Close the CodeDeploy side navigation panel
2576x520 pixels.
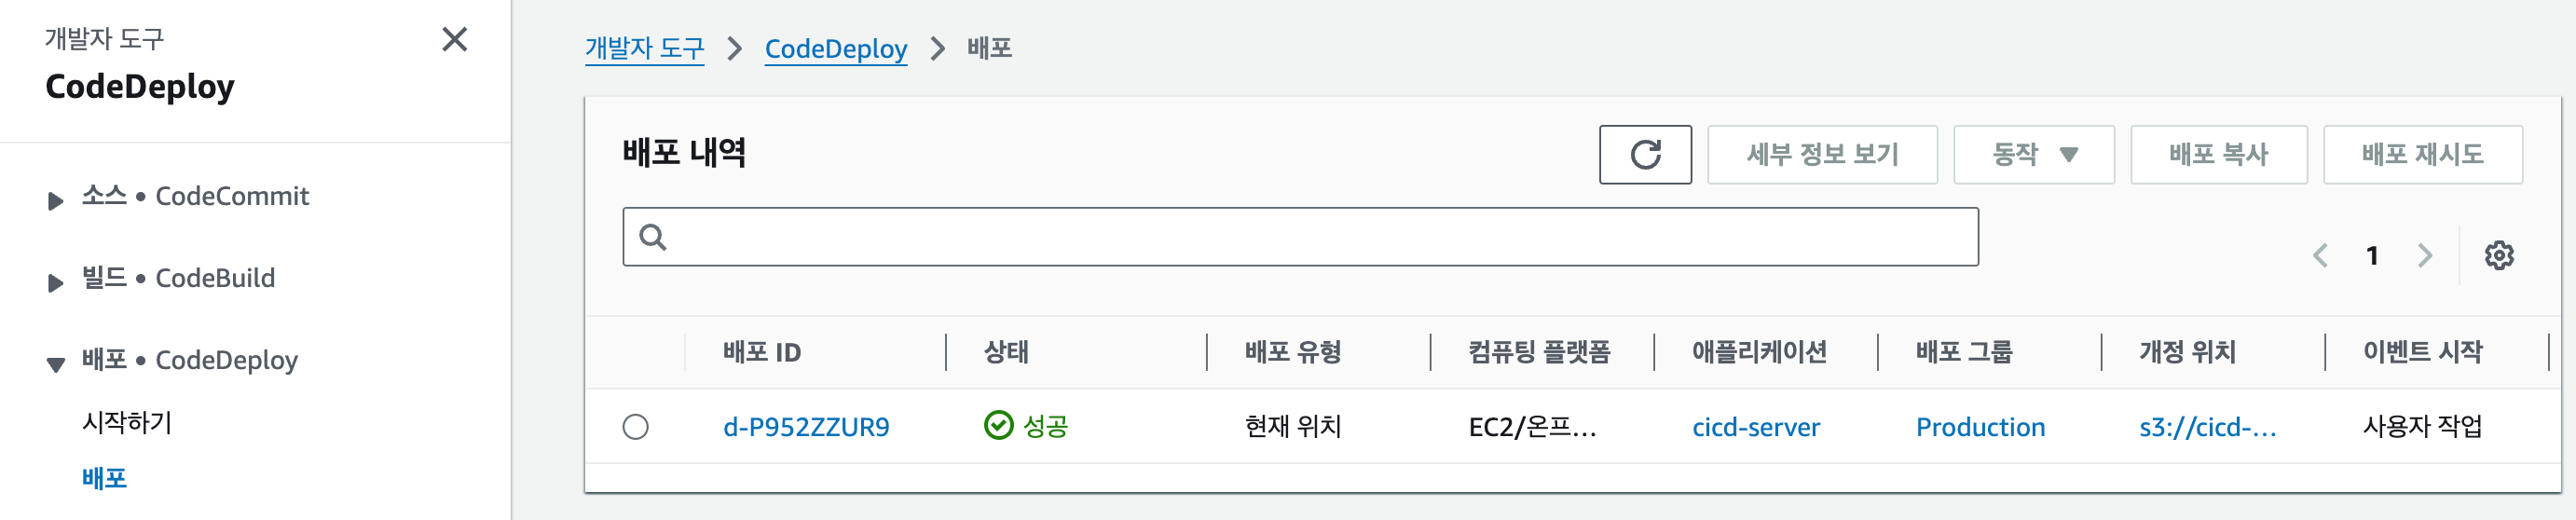coord(454,40)
